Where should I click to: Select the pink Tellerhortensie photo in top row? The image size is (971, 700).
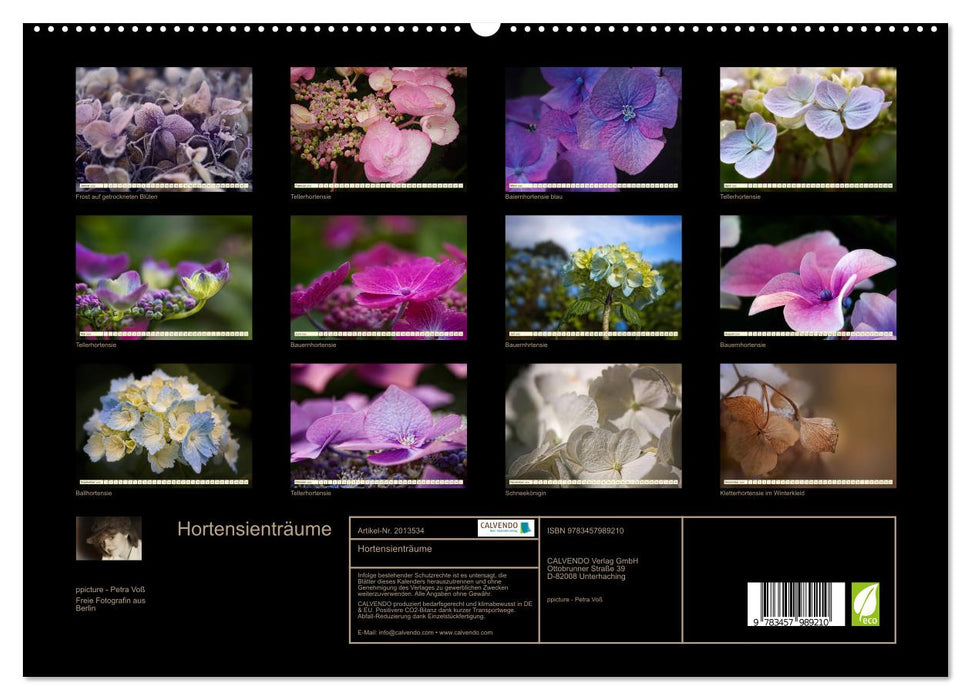point(378,128)
